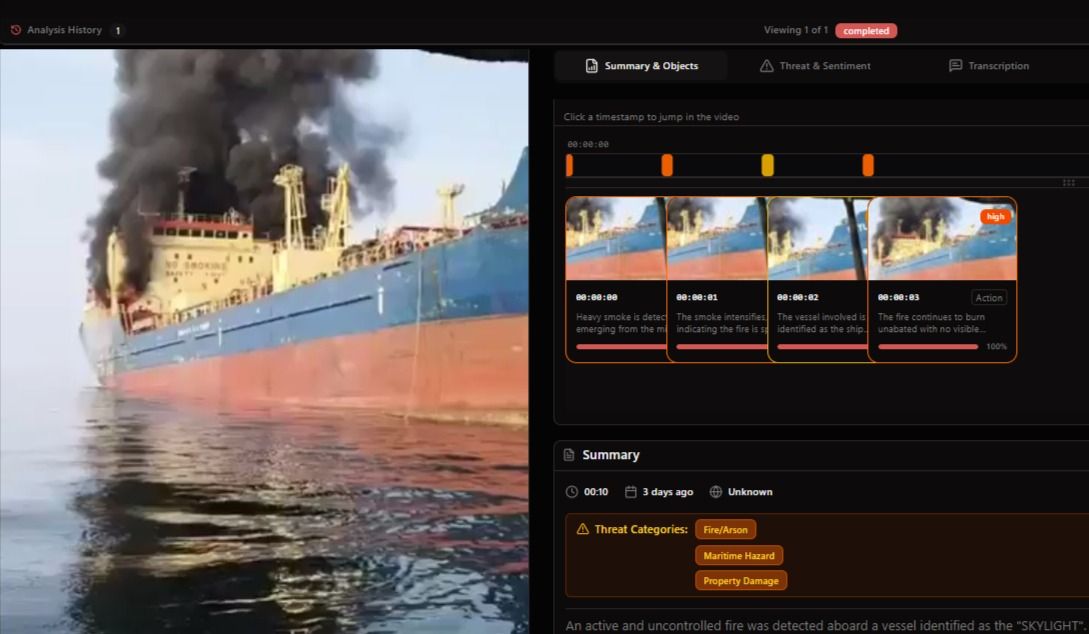
Task: Click the warning icon beside Threat Categories
Action: click(583, 529)
